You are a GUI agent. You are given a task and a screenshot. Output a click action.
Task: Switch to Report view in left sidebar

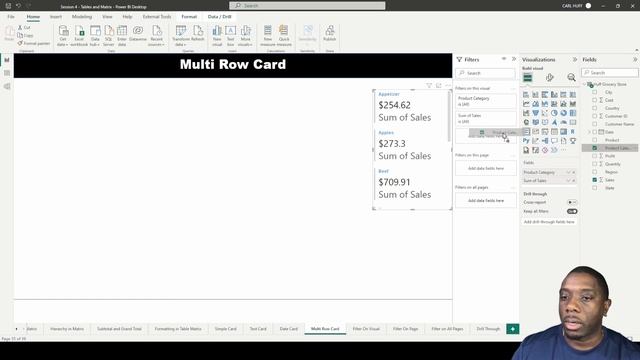pos(7,60)
